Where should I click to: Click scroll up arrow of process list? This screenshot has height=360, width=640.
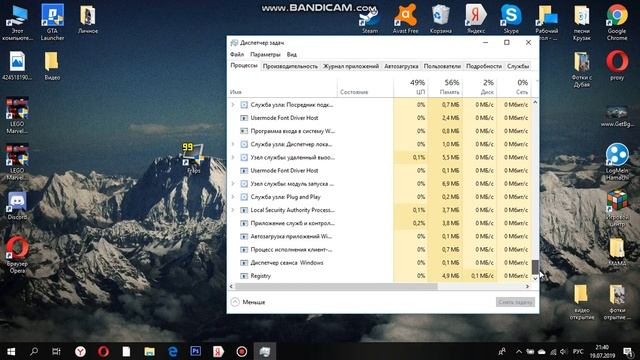535,102
